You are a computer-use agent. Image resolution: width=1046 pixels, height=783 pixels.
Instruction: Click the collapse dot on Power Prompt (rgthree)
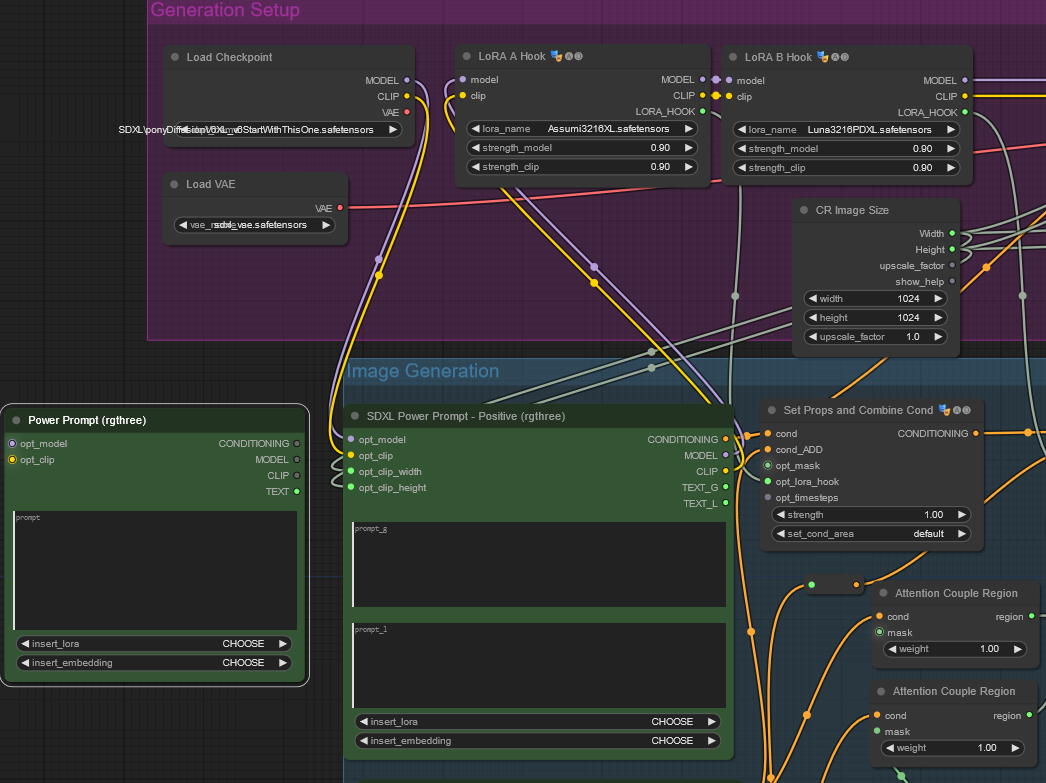tap(17, 421)
